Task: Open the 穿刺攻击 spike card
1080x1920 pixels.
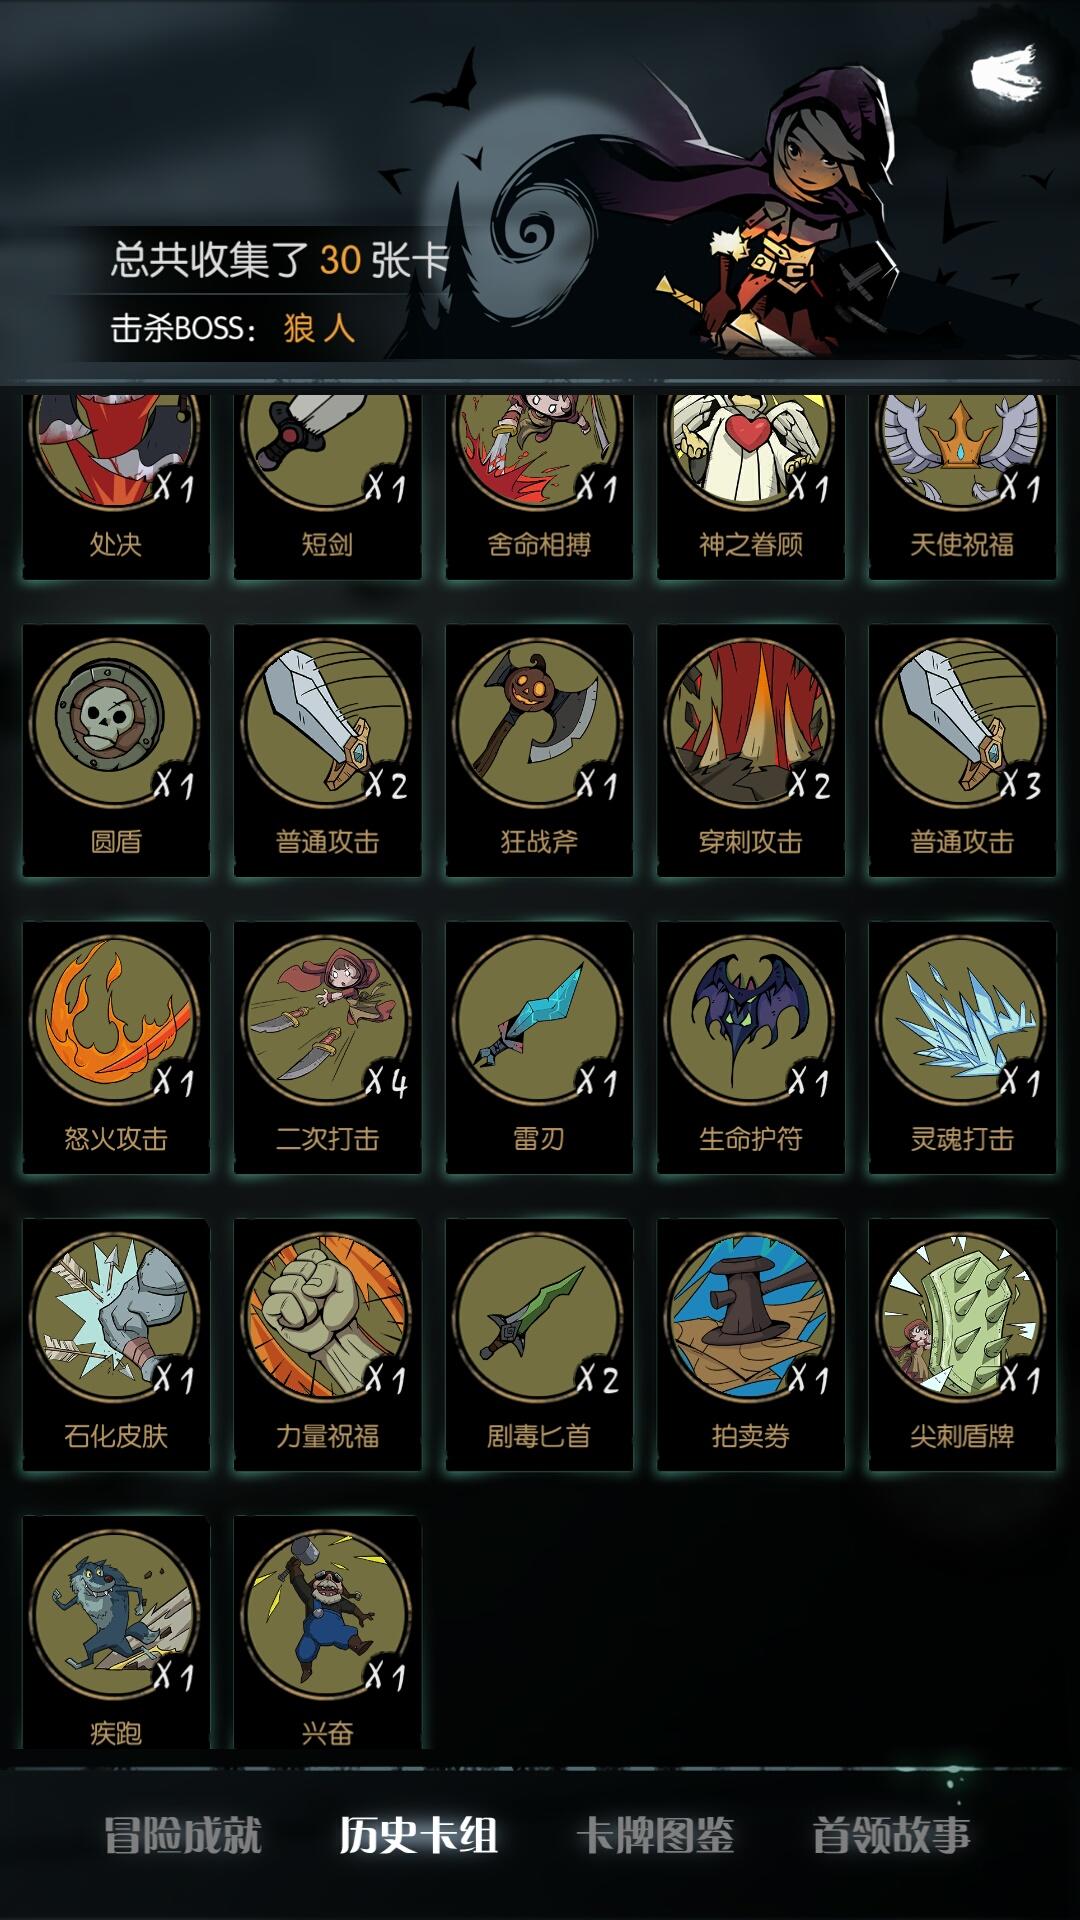Action: point(751,750)
